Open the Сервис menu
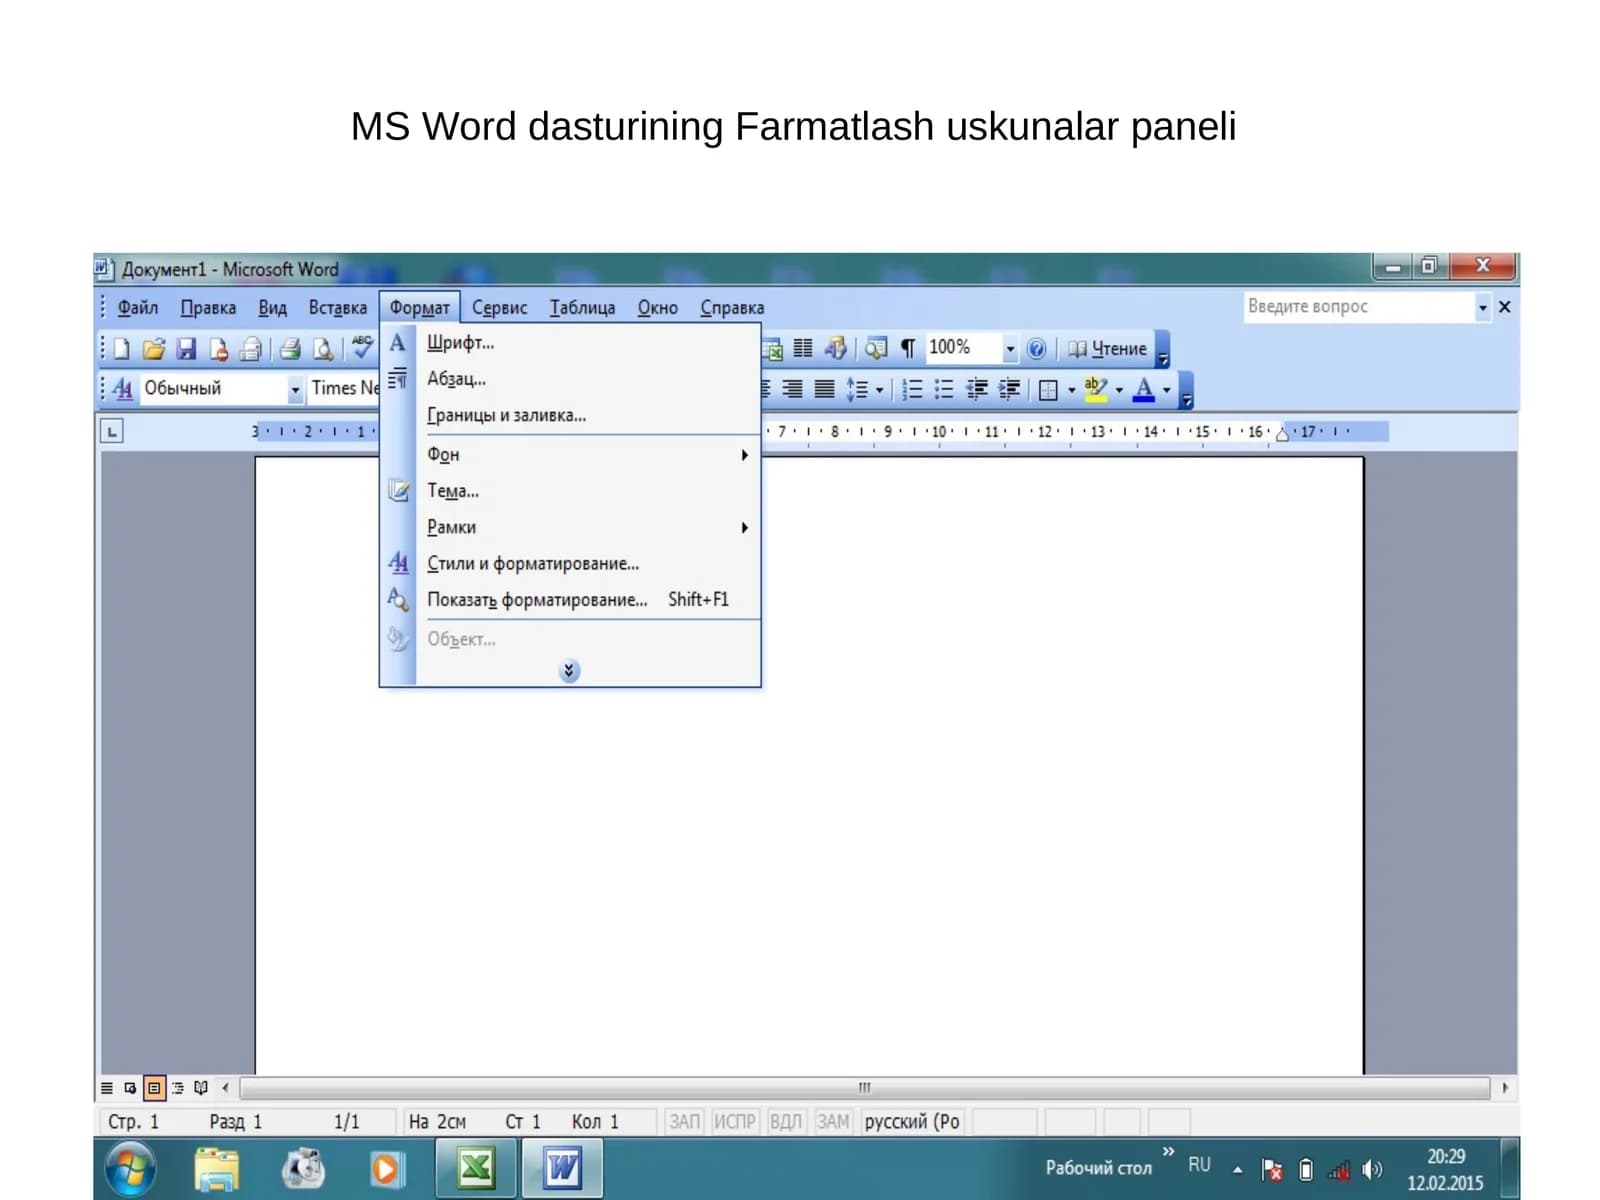This screenshot has width=1600, height=1200. [x=499, y=308]
